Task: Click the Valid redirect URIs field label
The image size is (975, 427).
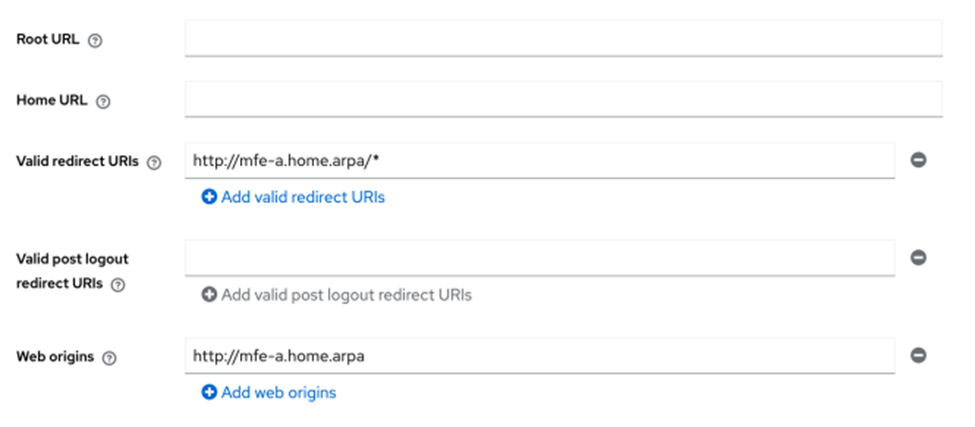Action: (x=77, y=162)
